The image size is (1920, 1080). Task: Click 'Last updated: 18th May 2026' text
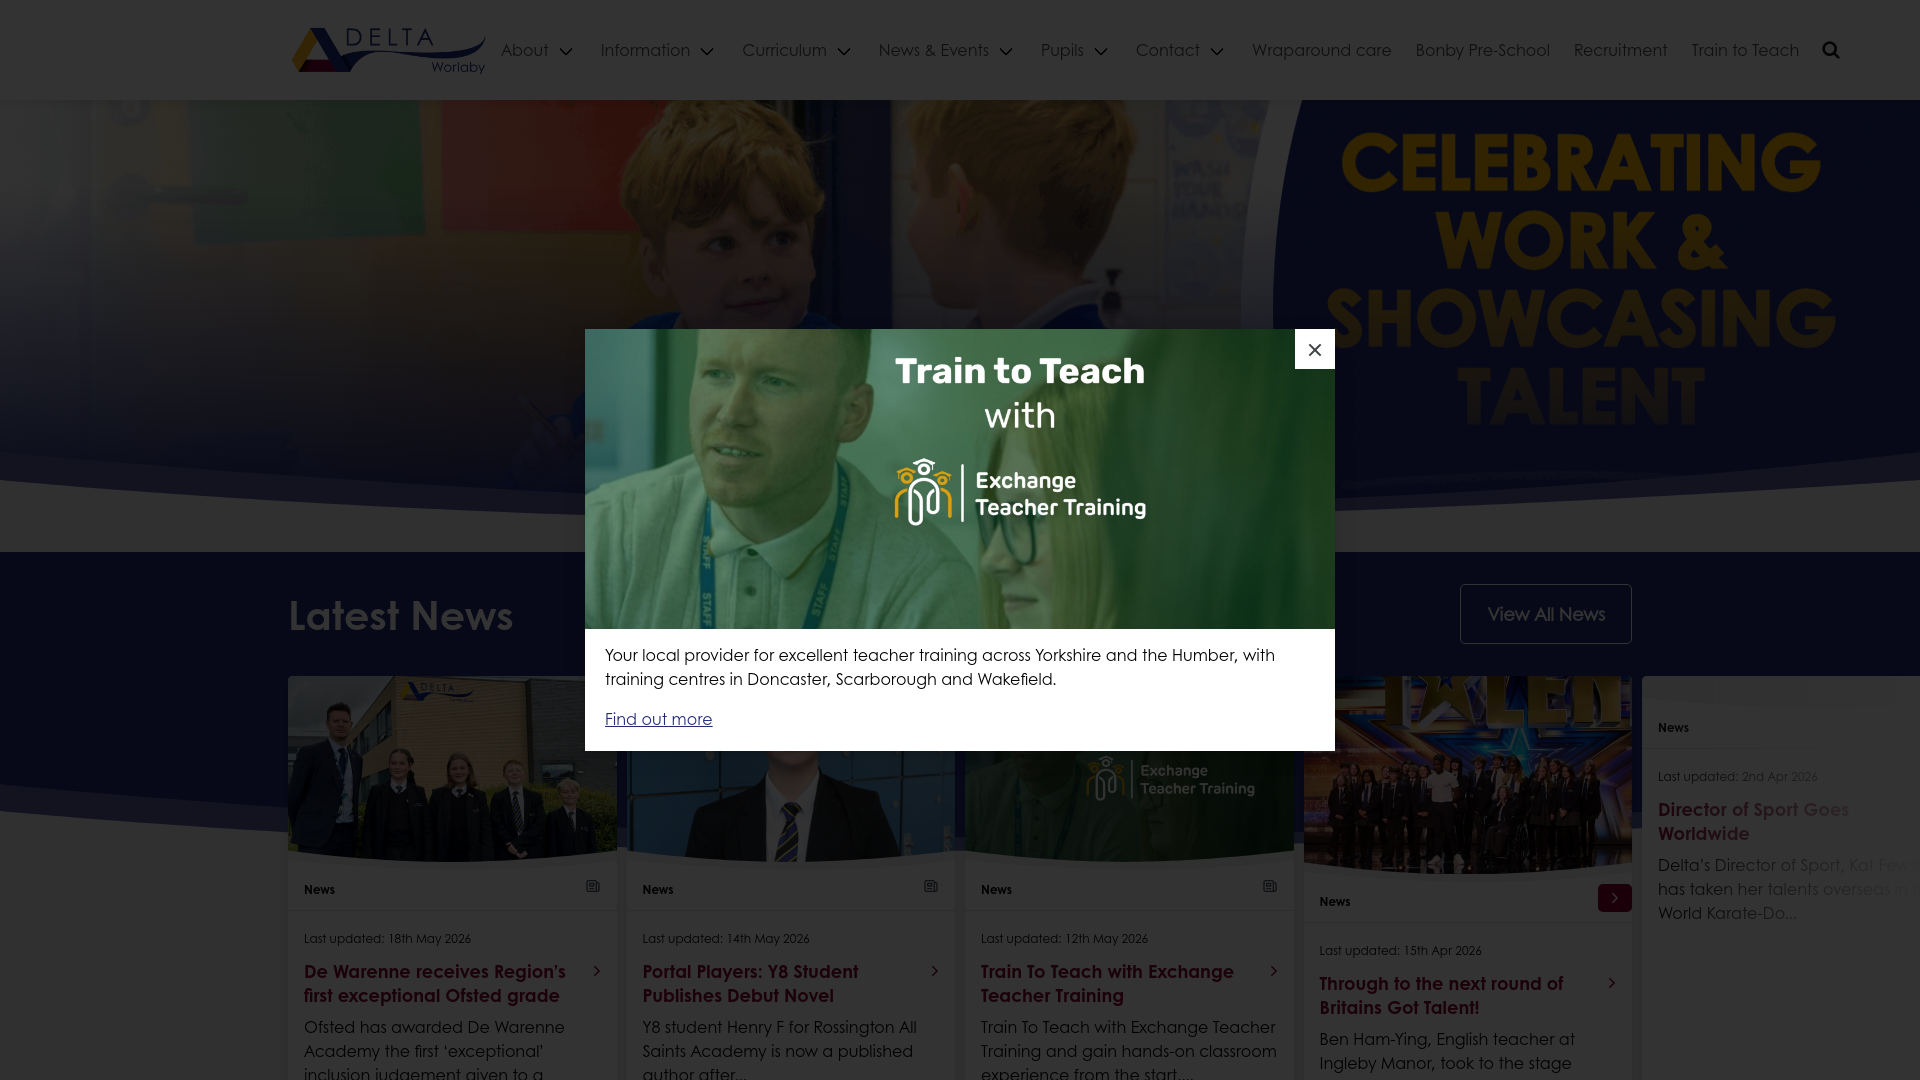point(387,938)
